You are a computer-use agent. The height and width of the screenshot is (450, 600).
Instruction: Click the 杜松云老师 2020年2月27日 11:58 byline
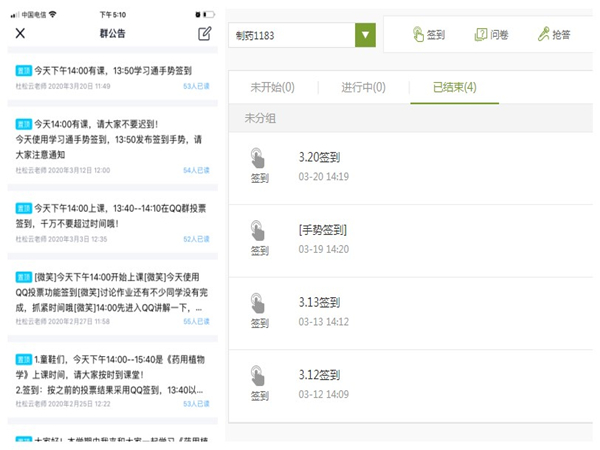click(x=62, y=321)
